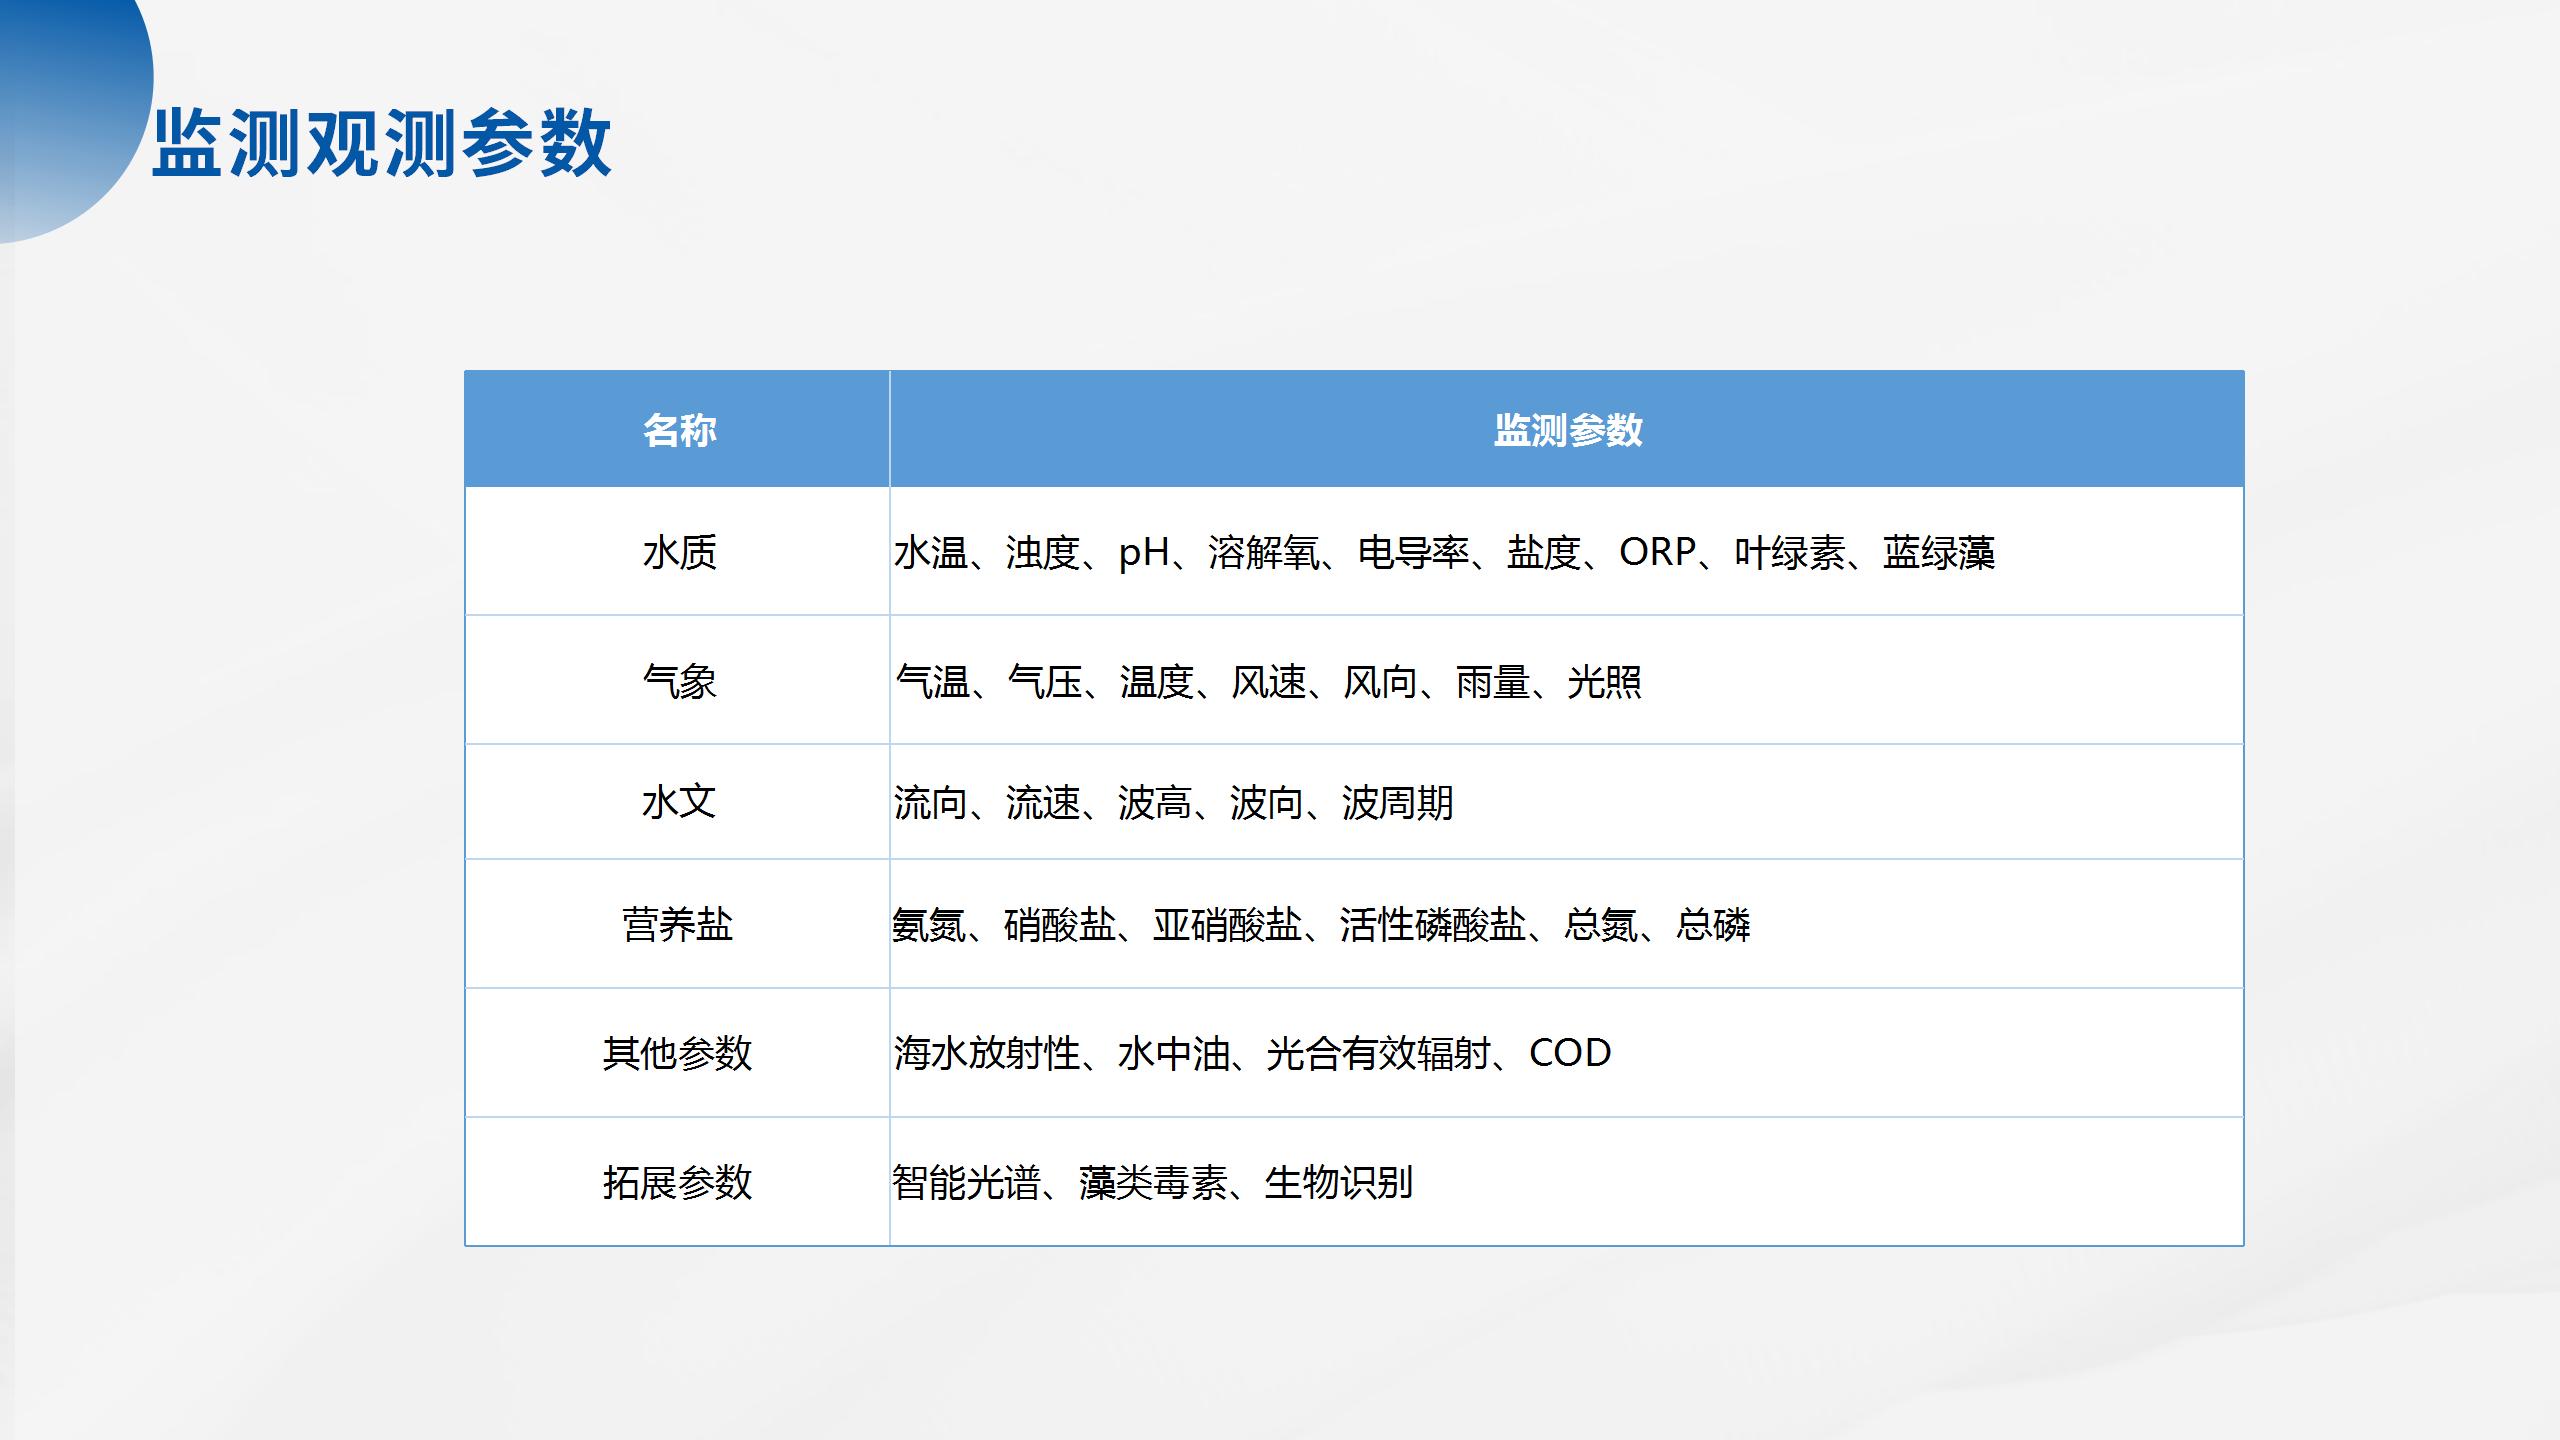The width and height of the screenshot is (2560, 1440).
Task: Click the 其他参数 row label
Action: tap(677, 1053)
